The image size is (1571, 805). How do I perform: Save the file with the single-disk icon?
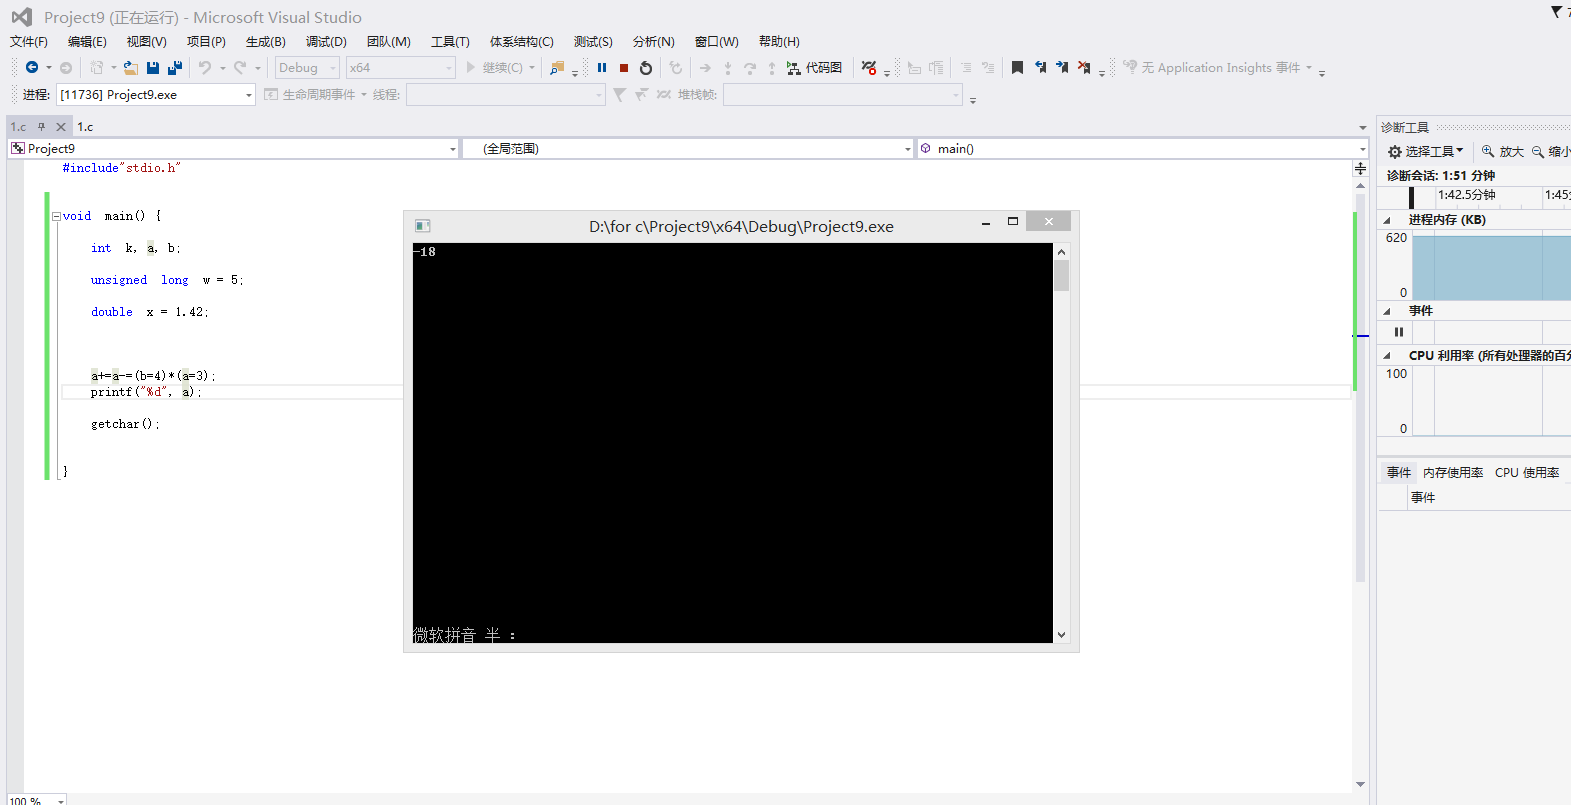tap(153, 68)
